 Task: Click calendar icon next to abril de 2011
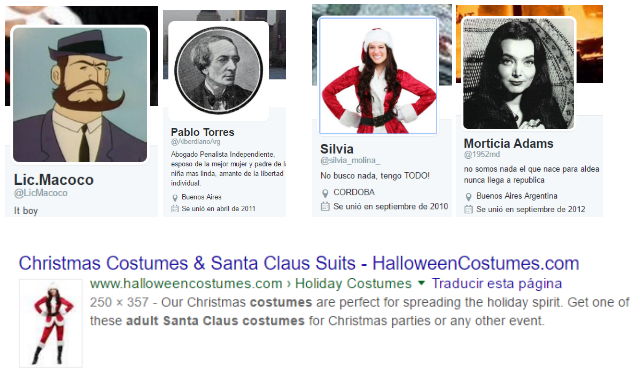click(175, 209)
